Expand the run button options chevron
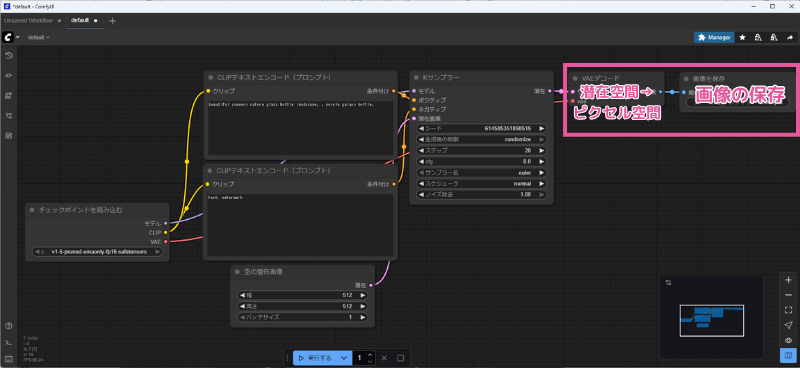800x369 pixels. click(x=344, y=358)
